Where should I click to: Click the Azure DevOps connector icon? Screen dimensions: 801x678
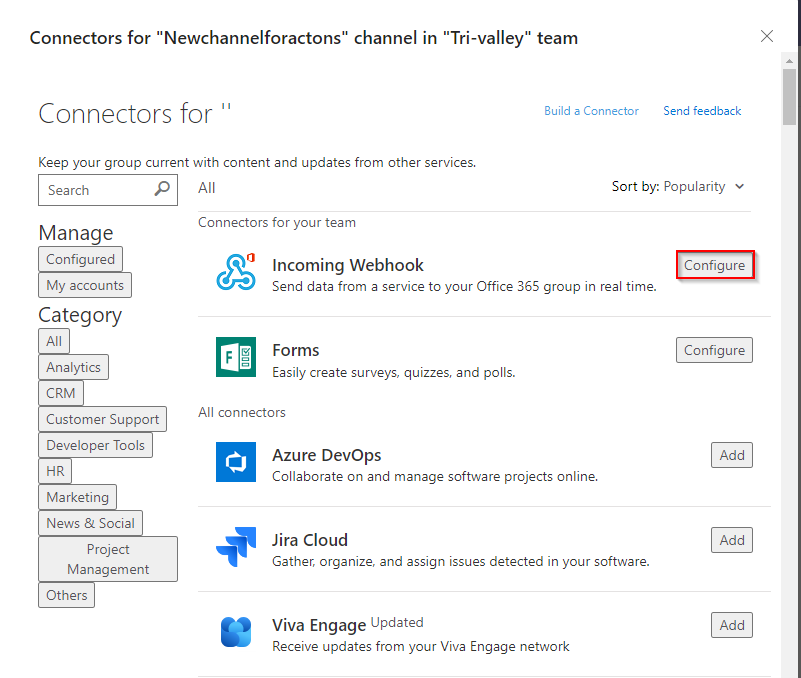coord(236,462)
